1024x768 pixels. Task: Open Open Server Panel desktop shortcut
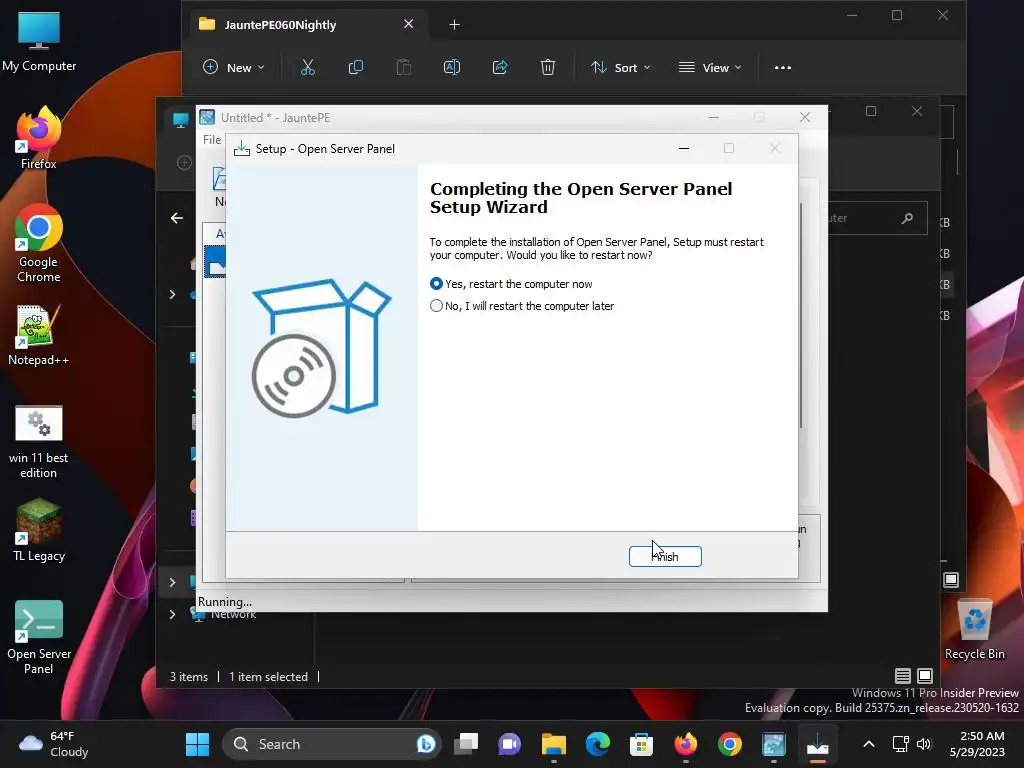[x=39, y=637]
